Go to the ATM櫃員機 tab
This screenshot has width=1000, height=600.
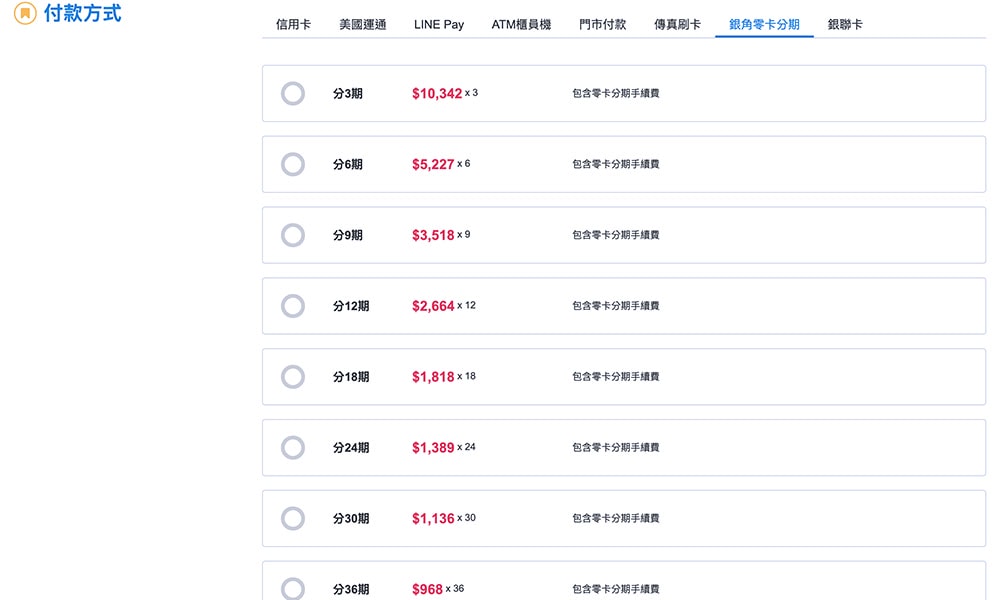(x=521, y=24)
